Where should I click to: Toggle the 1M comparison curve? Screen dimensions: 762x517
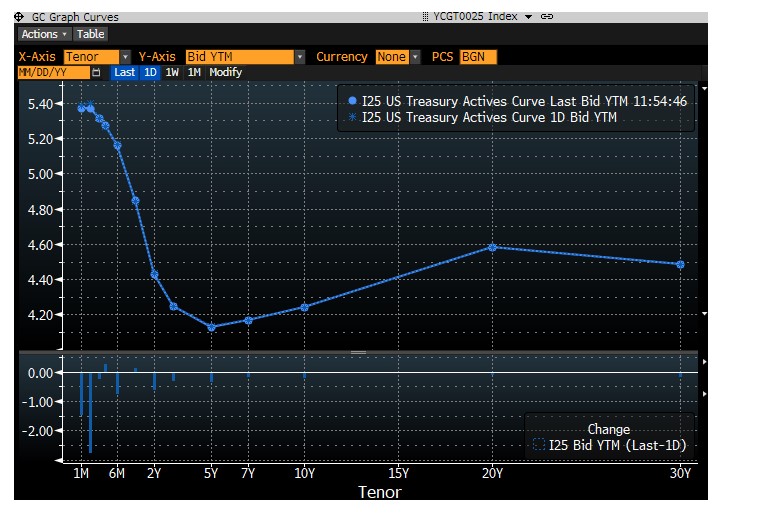(x=194, y=72)
